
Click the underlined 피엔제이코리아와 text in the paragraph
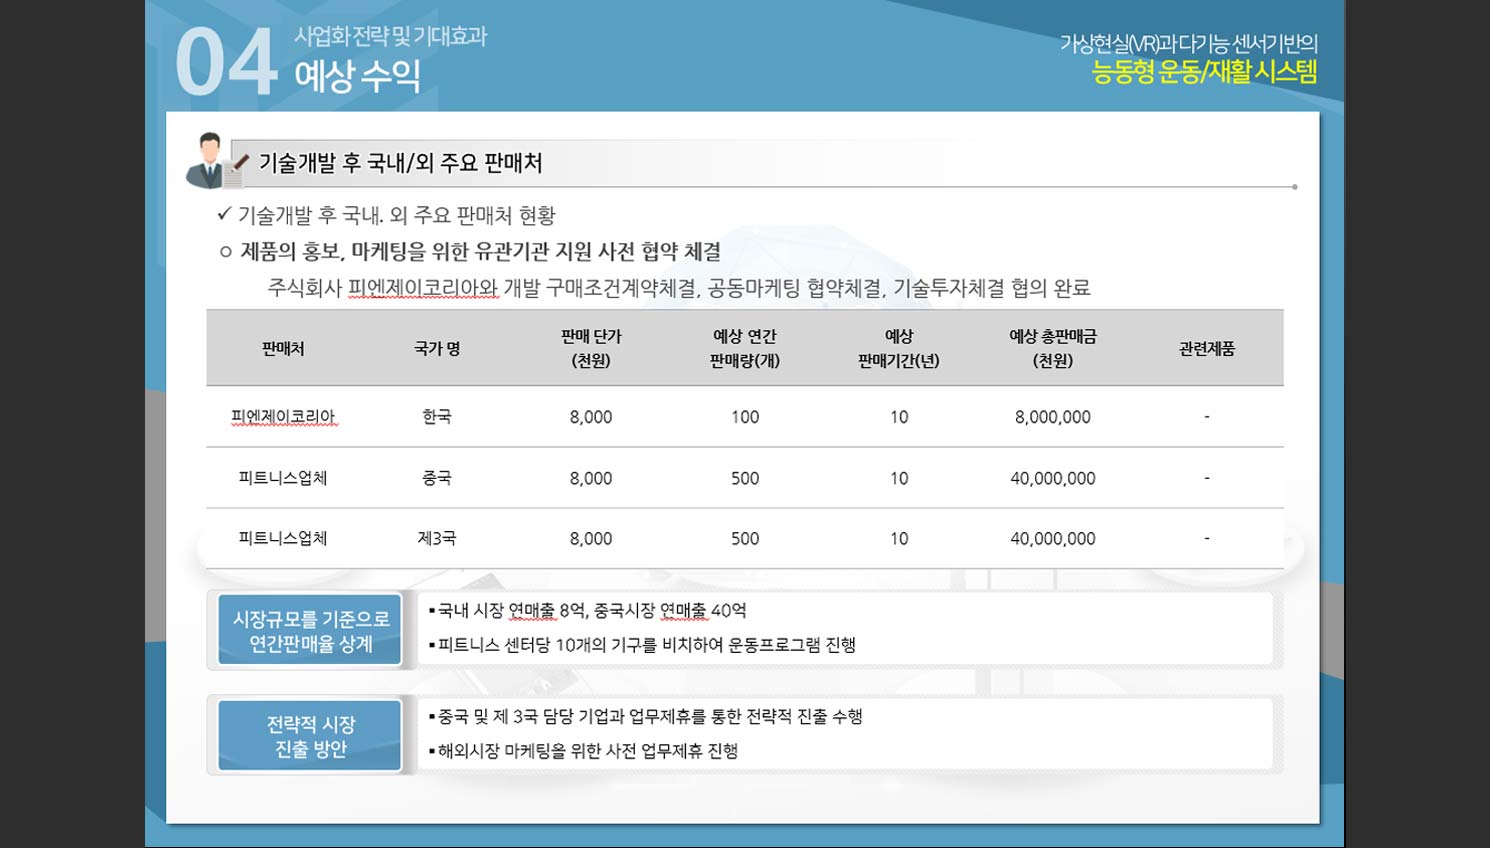coord(423,288)
